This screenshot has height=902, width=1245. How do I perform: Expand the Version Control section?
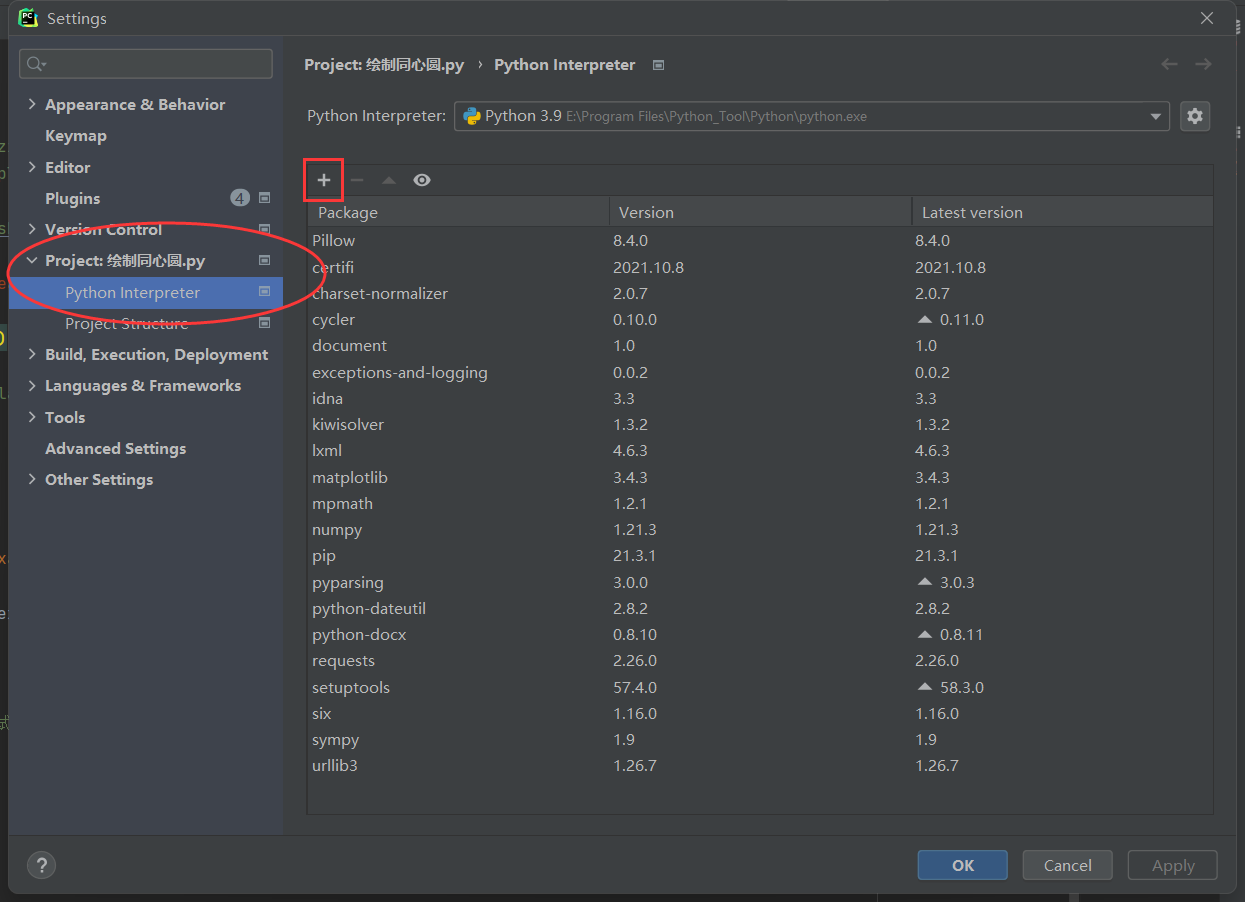click(x=32, y=229)
